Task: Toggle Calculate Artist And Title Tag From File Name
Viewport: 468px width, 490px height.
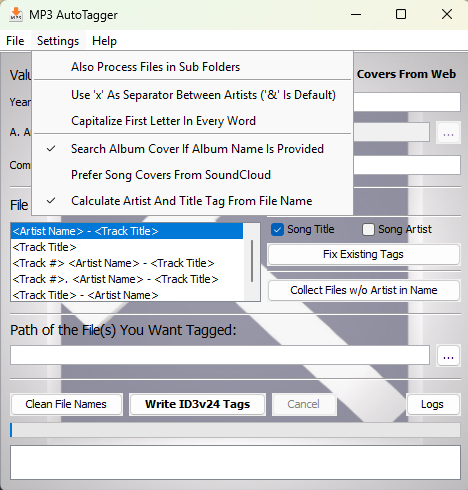Action: click(x=193, y=201)
